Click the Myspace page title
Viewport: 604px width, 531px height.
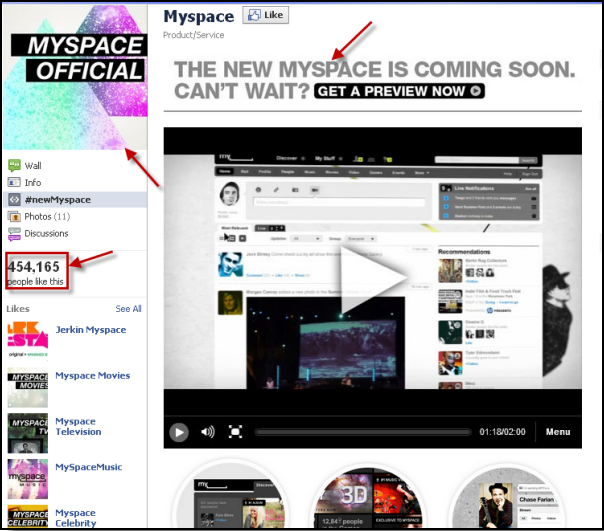[x=198, y=16]
